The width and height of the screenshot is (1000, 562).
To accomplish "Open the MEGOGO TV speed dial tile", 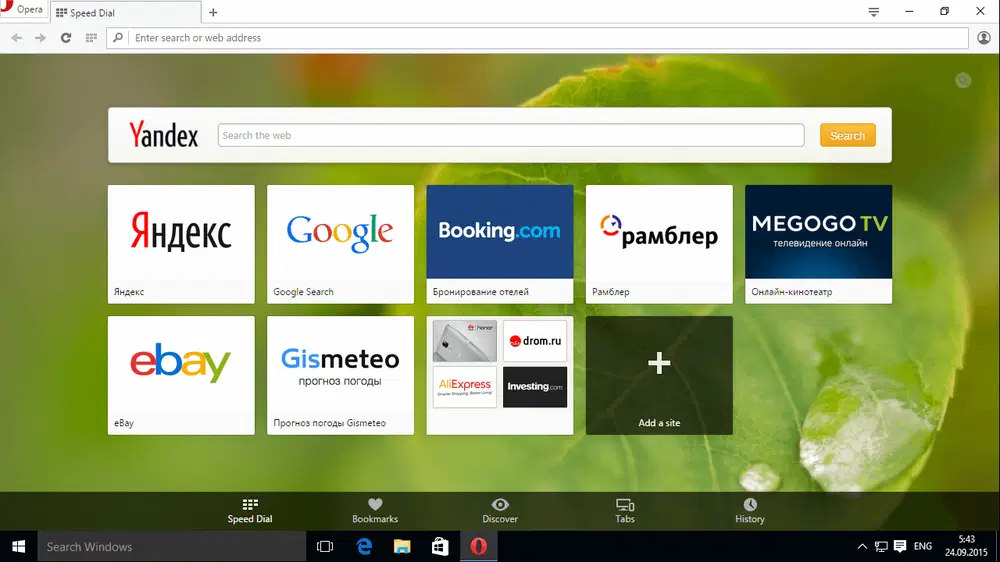I will (818, 244).
